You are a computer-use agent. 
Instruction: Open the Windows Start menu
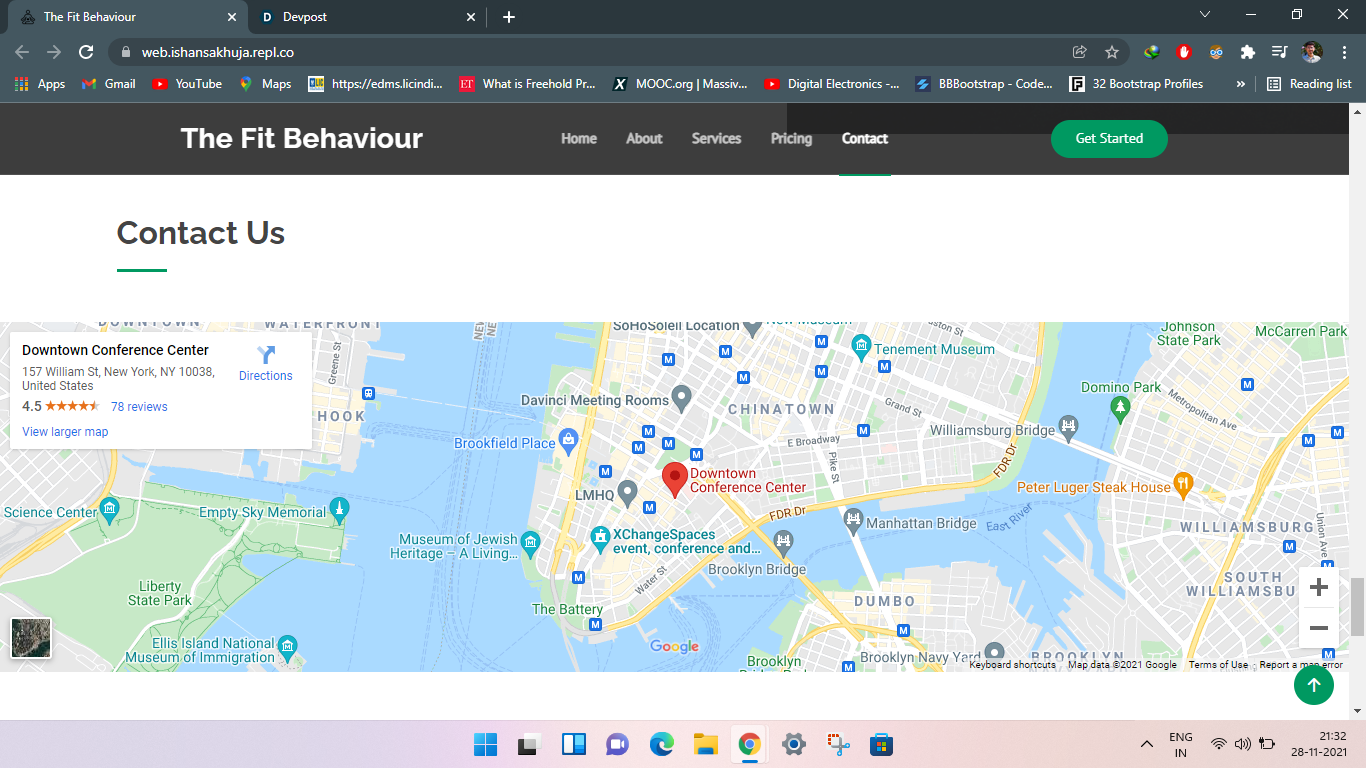point(485,744)
